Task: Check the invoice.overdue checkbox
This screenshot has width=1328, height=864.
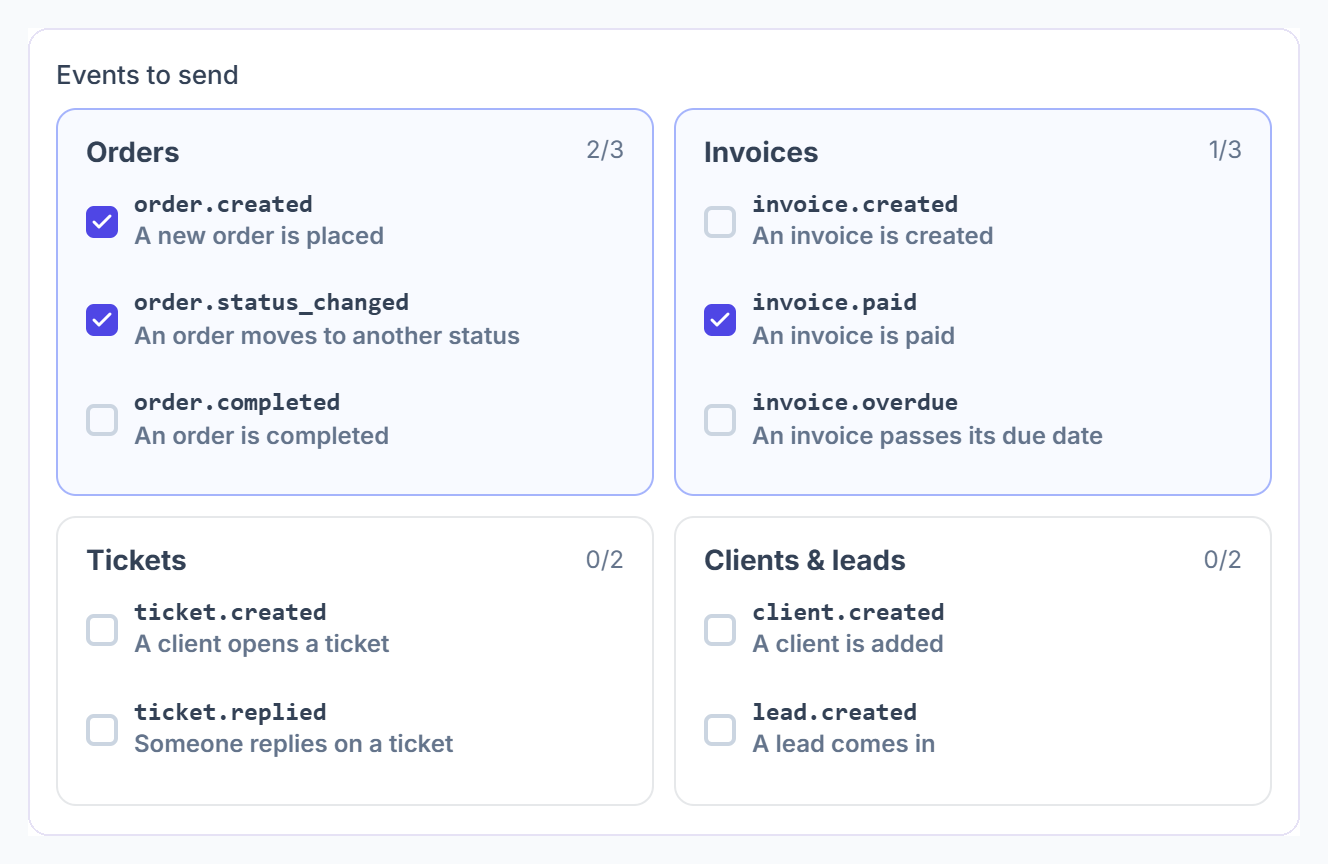Action: (720, 420)
